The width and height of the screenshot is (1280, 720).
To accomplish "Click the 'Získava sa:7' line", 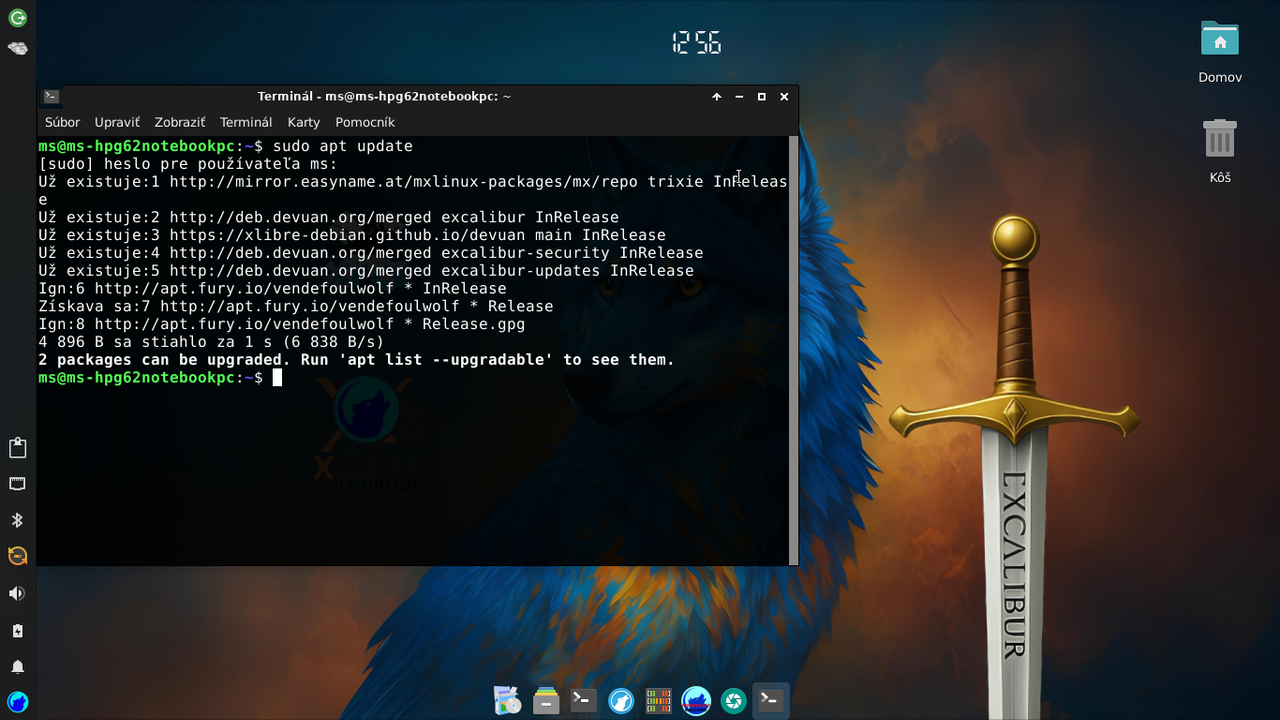I will coord(296,306).
